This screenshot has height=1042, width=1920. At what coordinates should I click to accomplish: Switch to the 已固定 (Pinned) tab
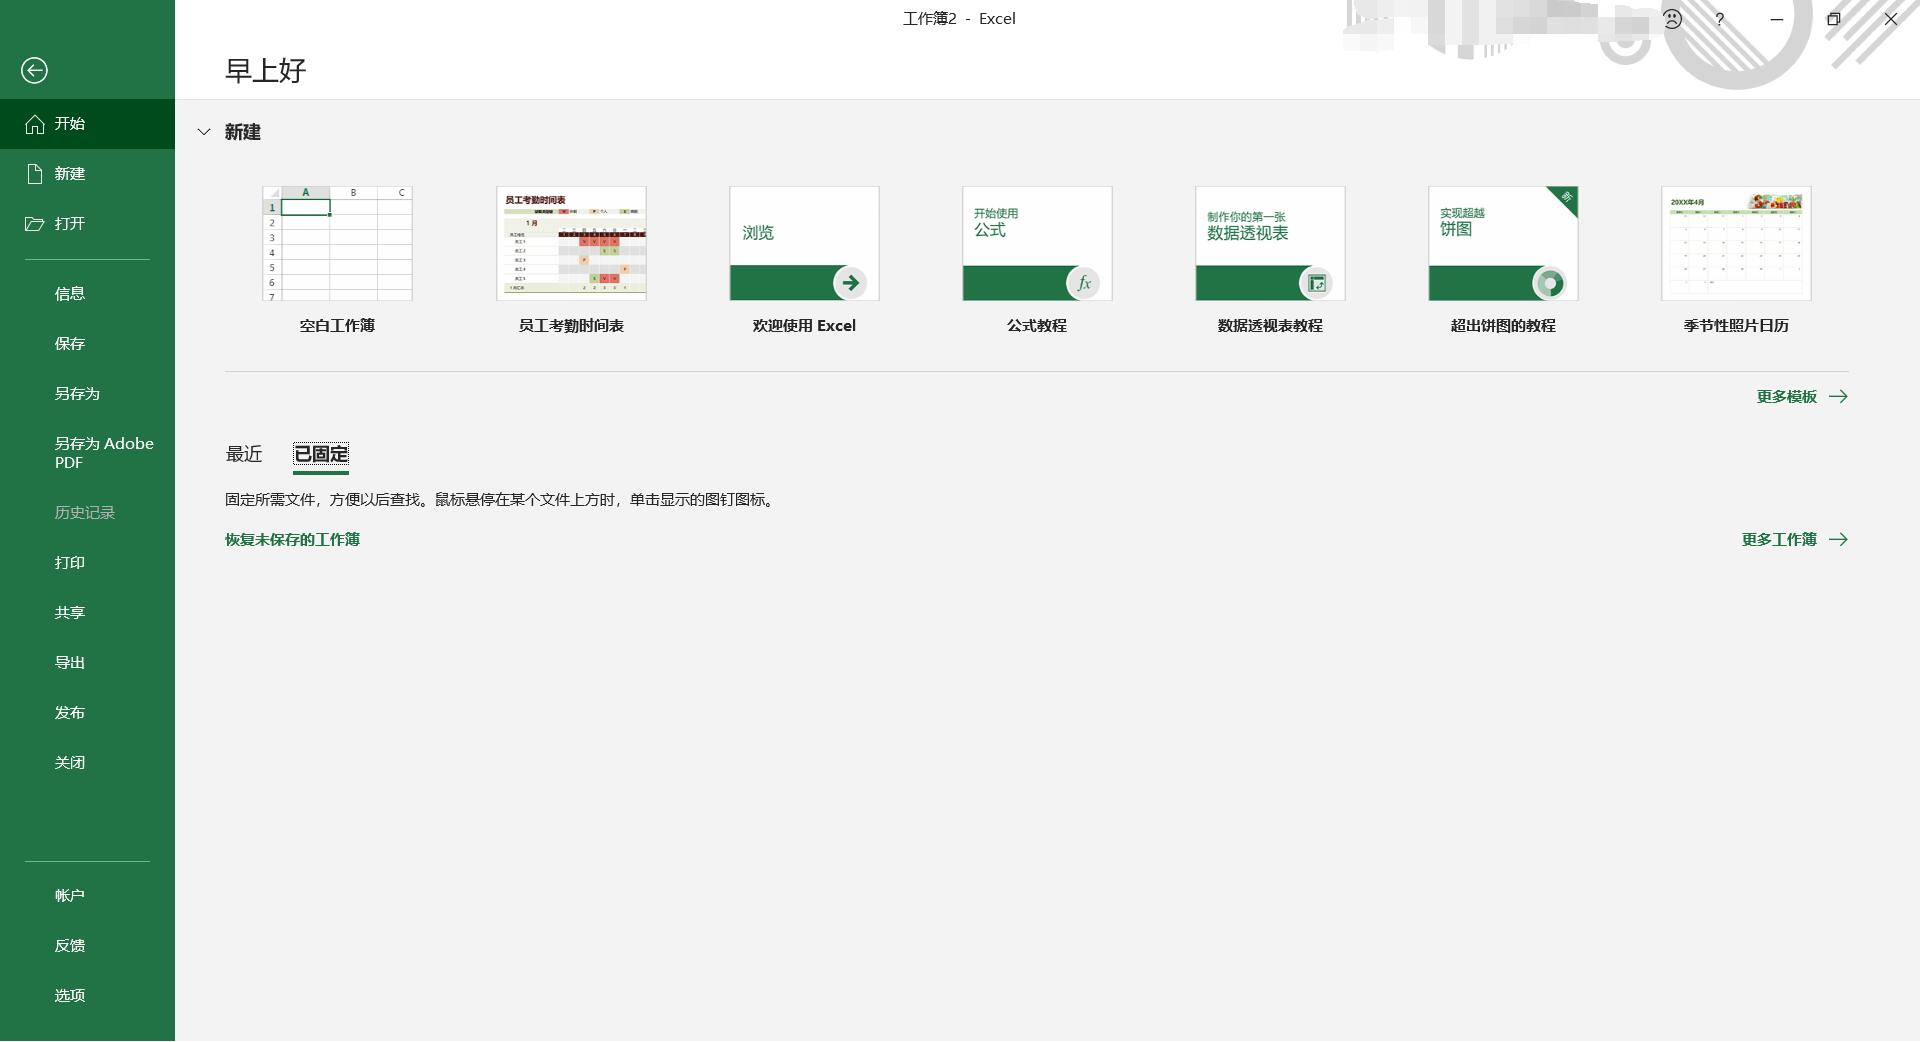pyautogui.click(x=320, y=454)
